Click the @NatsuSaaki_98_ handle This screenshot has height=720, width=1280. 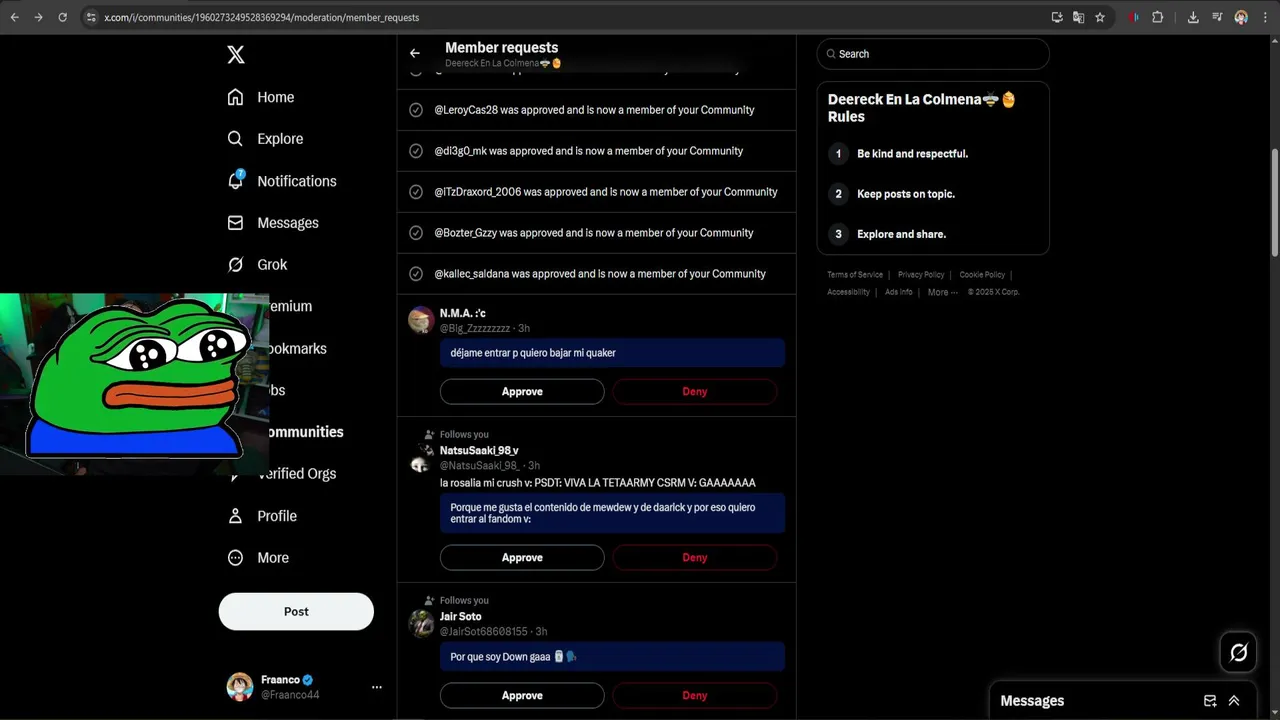[x=479, y=466]
